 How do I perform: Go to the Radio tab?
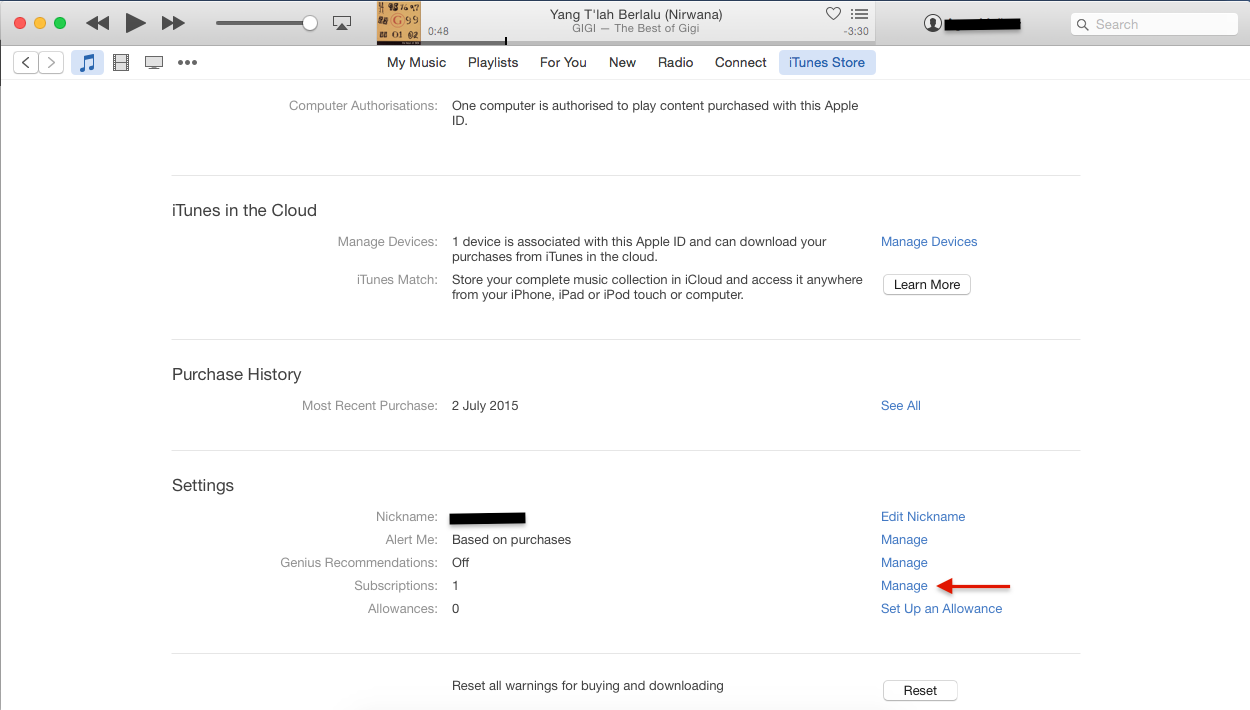click(676, 62)
